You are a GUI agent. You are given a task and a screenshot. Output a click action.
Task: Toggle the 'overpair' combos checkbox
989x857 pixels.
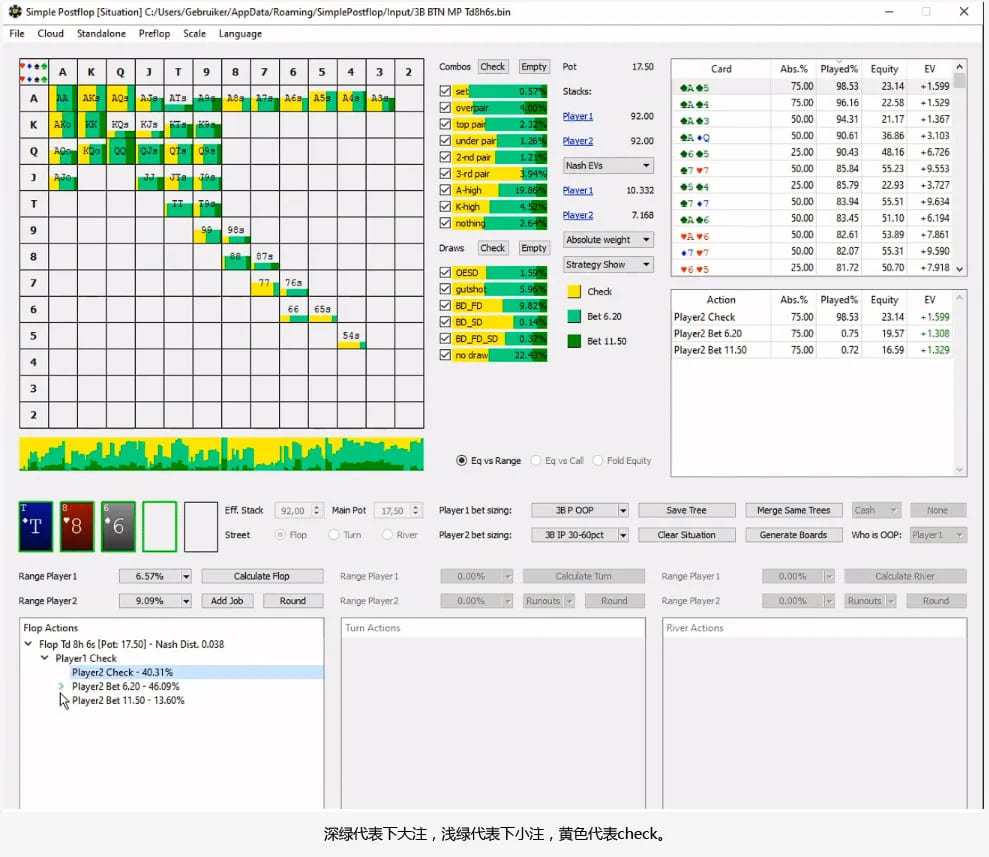pyautogui.click(x=444, y=108)
